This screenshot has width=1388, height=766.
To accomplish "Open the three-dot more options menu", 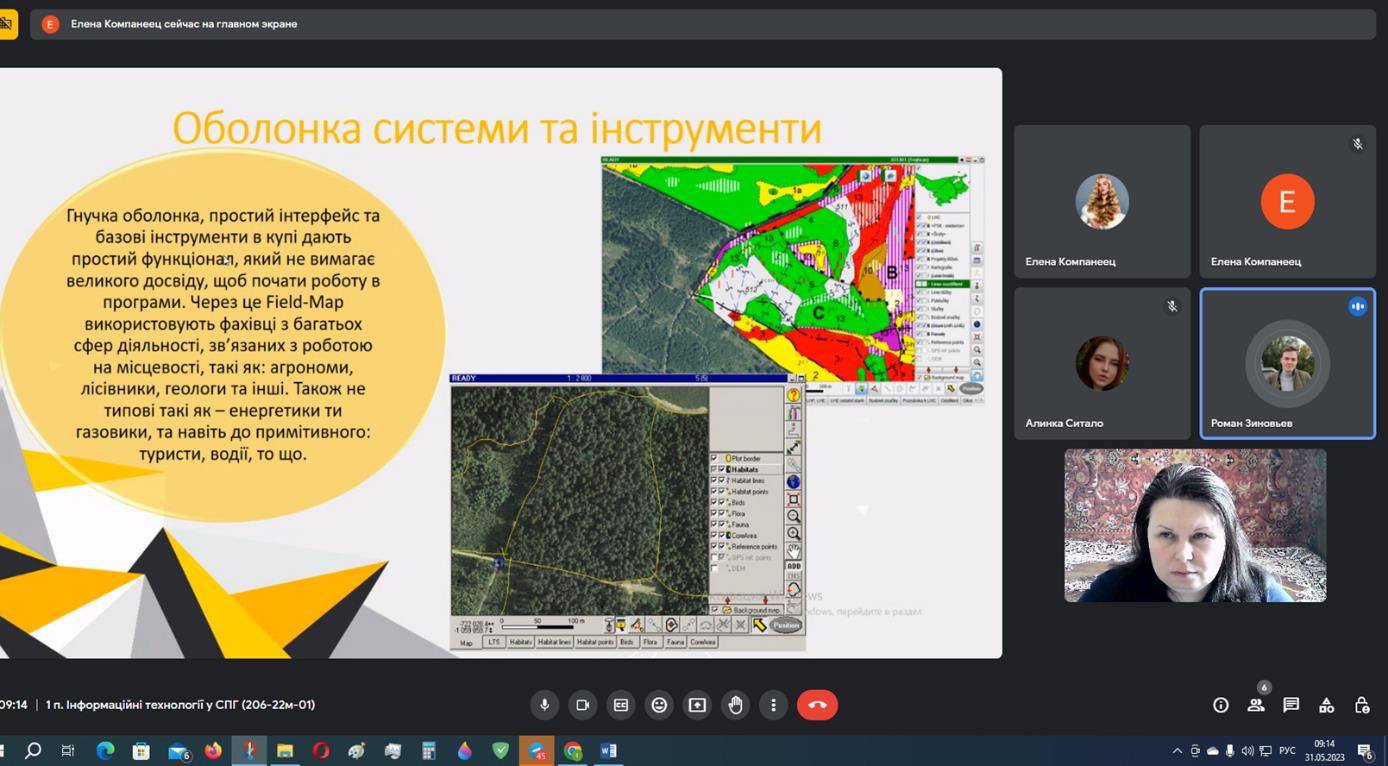I will click(x=773, y=705).
